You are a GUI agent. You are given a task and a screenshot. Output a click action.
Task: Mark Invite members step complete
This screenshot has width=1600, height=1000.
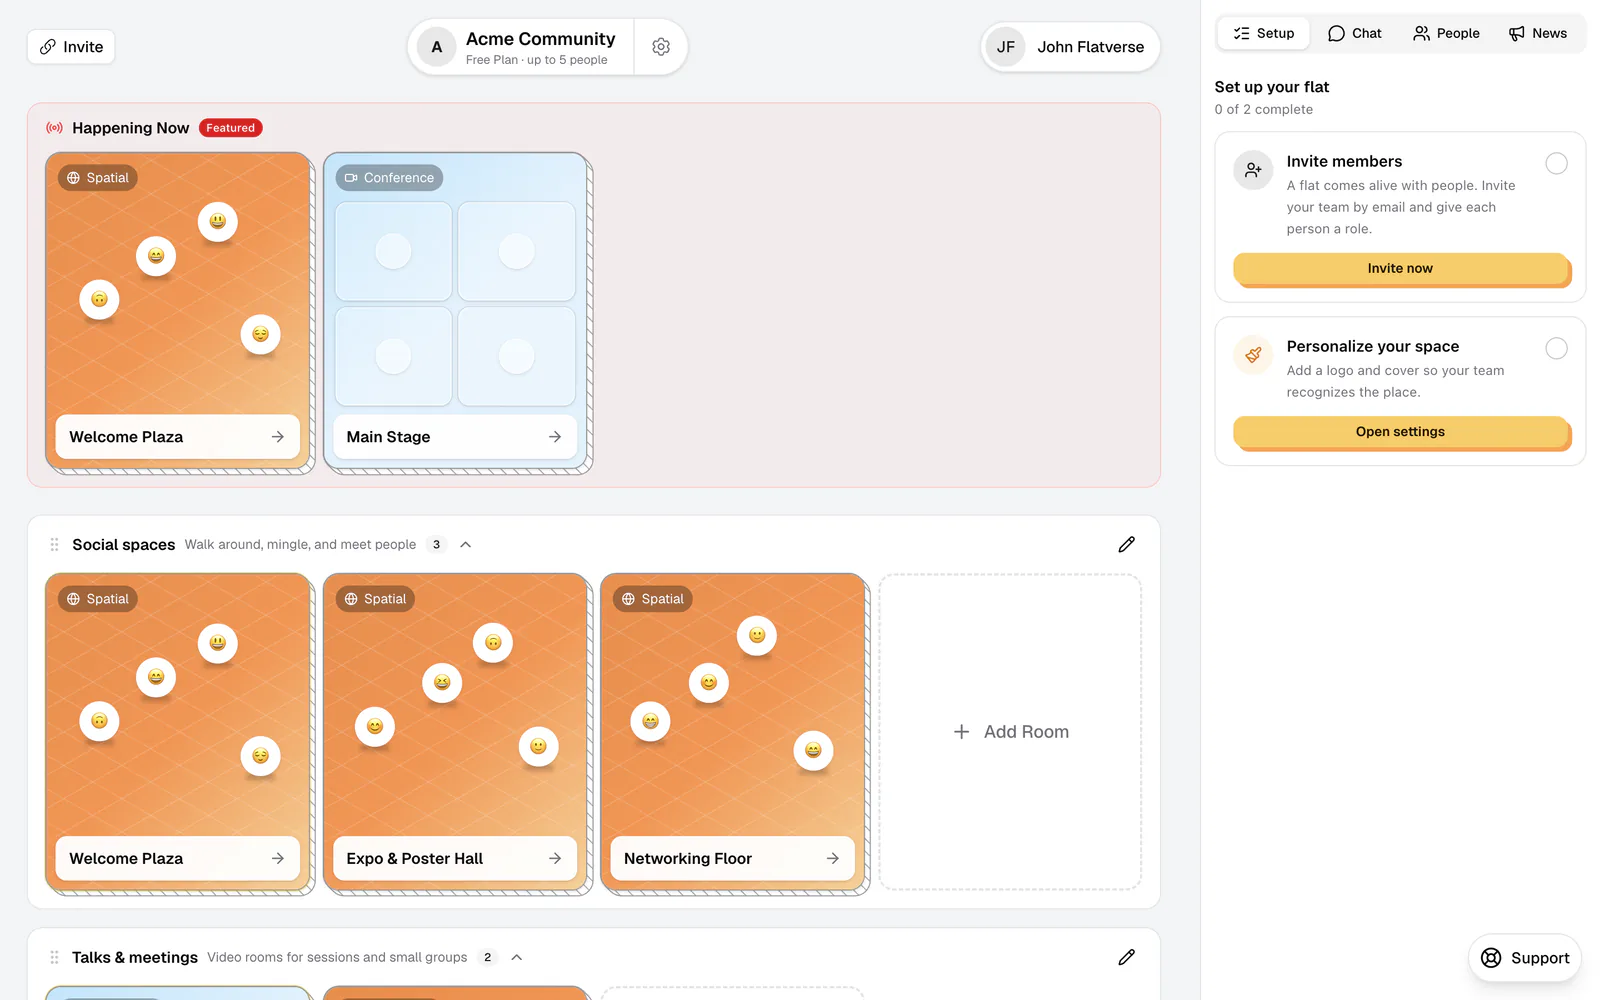[x=1556, y=163]
